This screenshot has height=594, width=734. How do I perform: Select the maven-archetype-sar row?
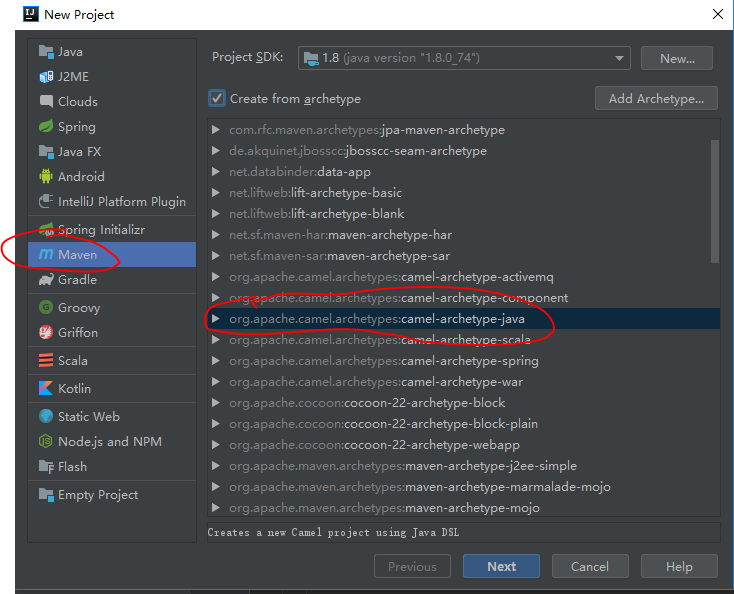463,256
